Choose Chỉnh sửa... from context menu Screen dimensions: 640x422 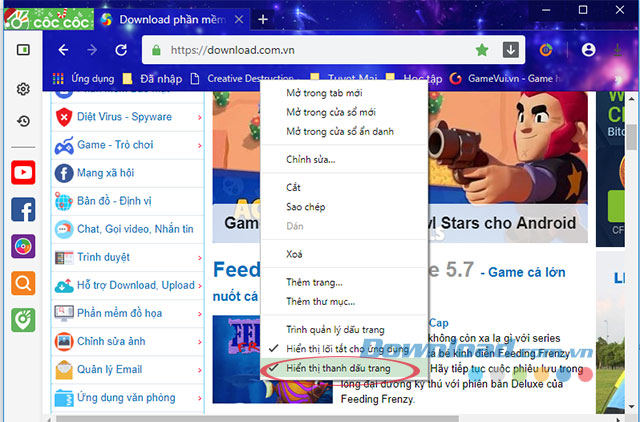coord(344,160)
